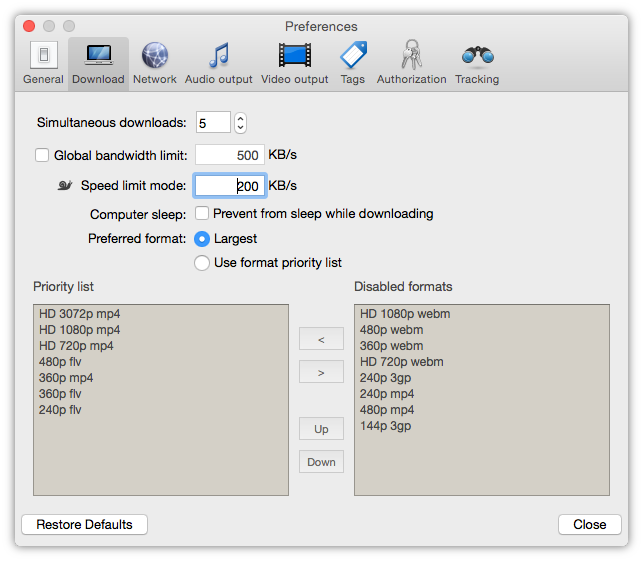
Task: Select the Download laptop icon
Action: tap(98, 55)
